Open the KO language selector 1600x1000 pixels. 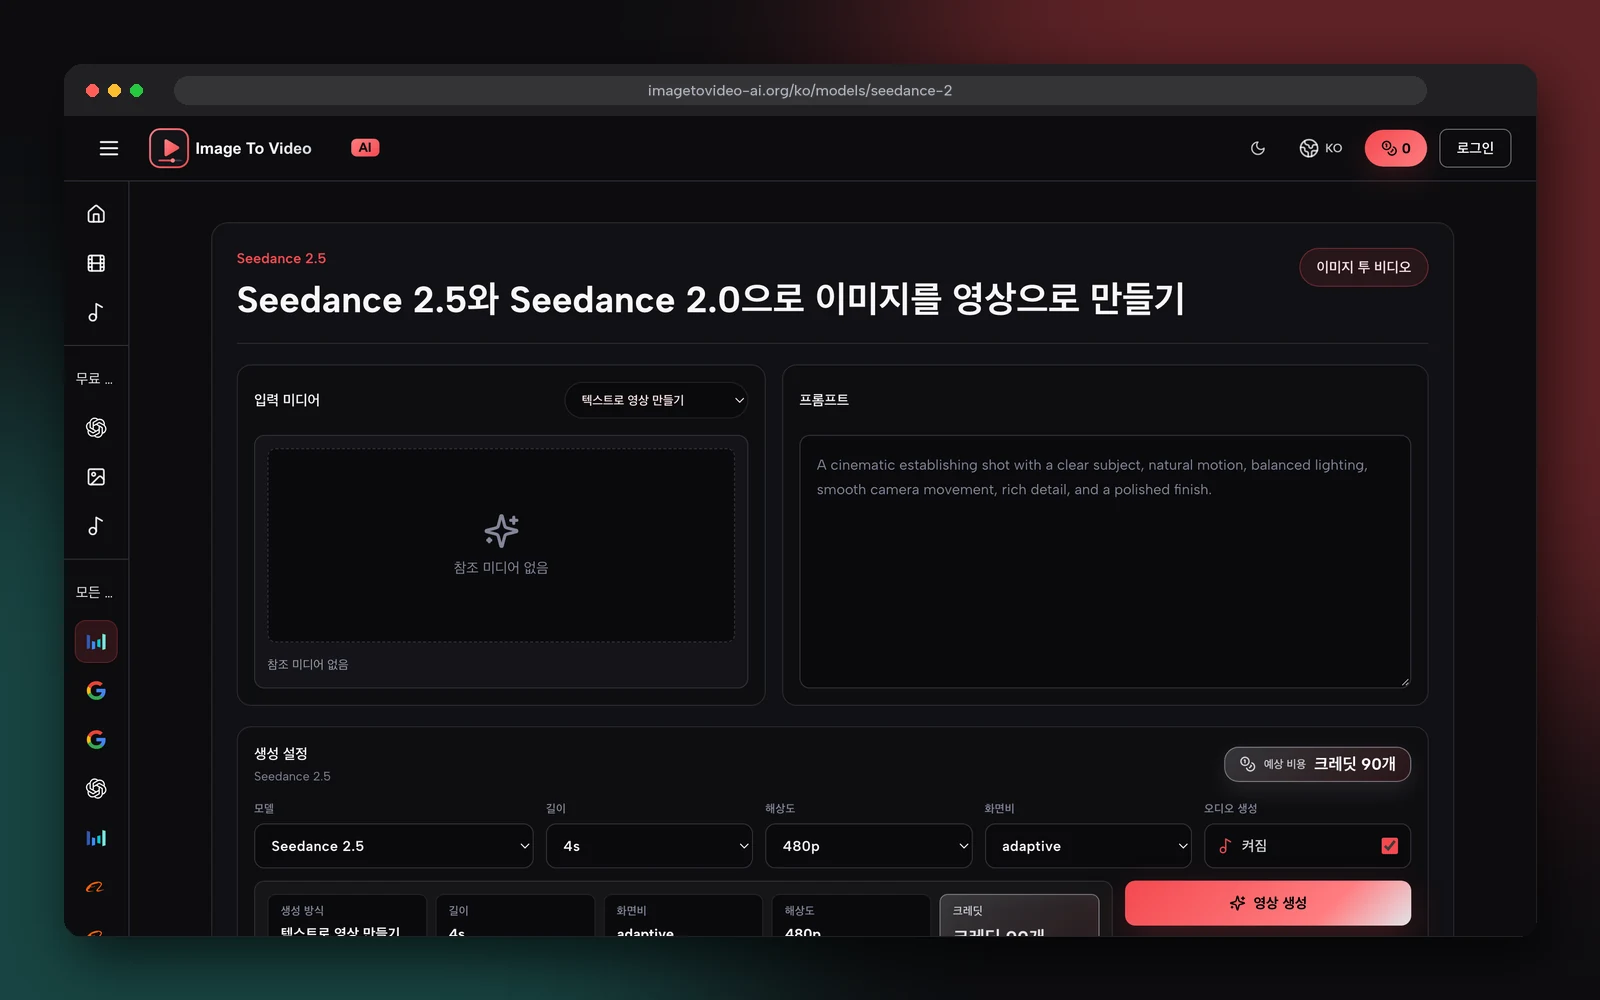coord(1320,148)
